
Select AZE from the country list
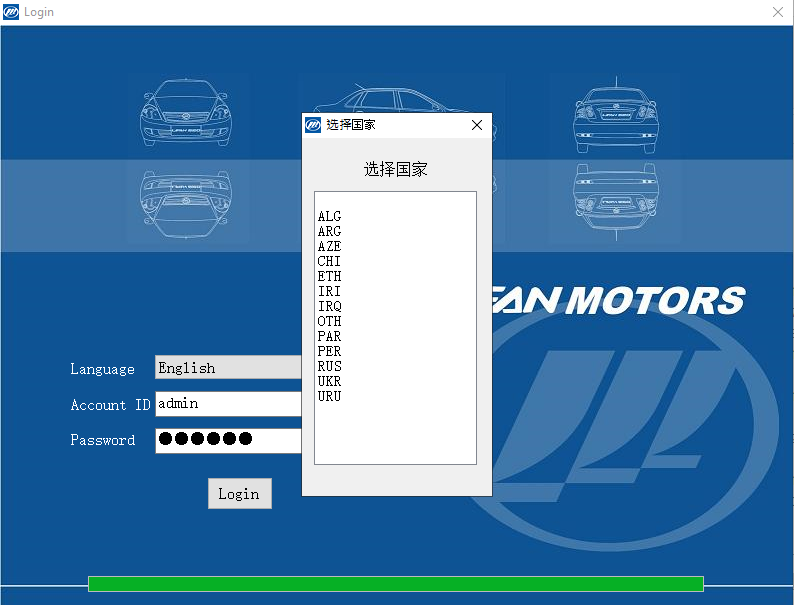329,247
